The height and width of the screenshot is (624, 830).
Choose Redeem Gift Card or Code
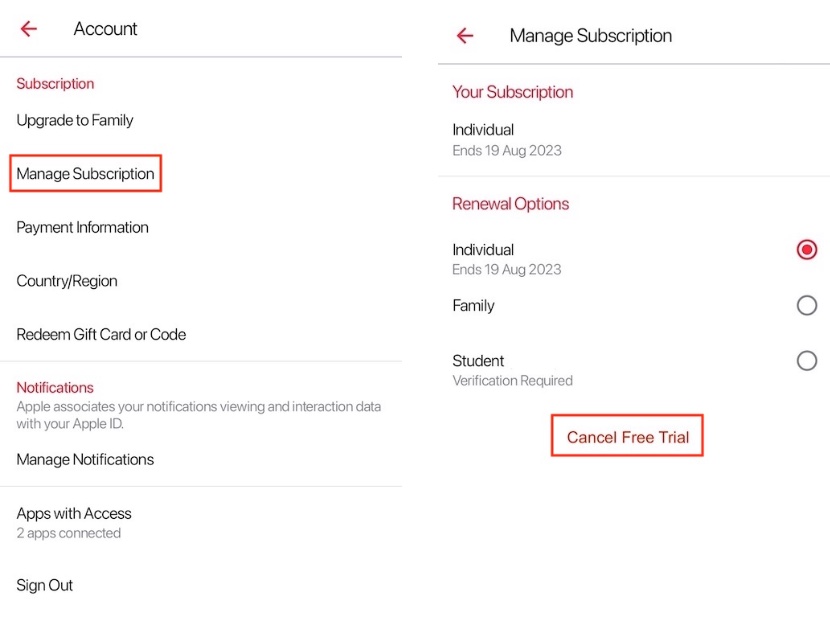(101, 334)
